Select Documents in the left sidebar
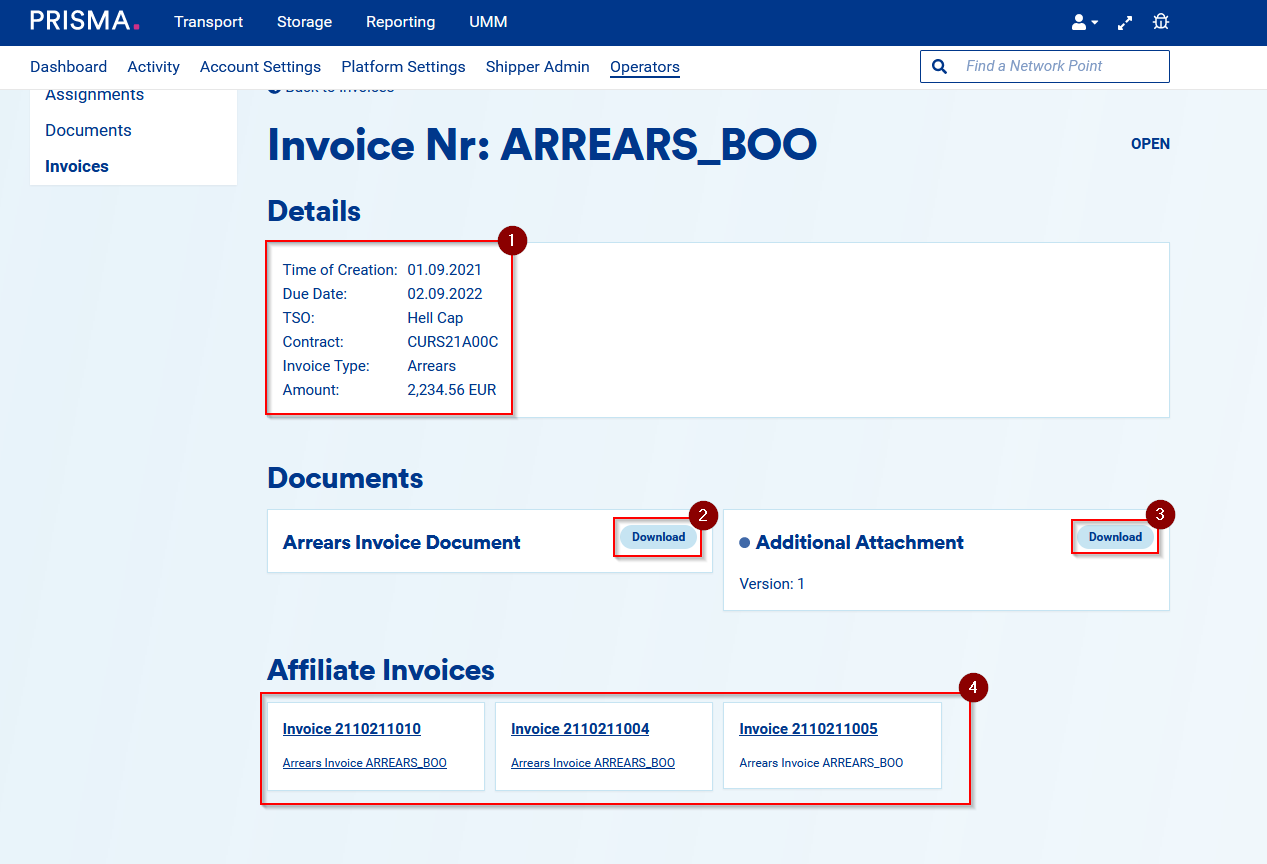 (88, 130)
